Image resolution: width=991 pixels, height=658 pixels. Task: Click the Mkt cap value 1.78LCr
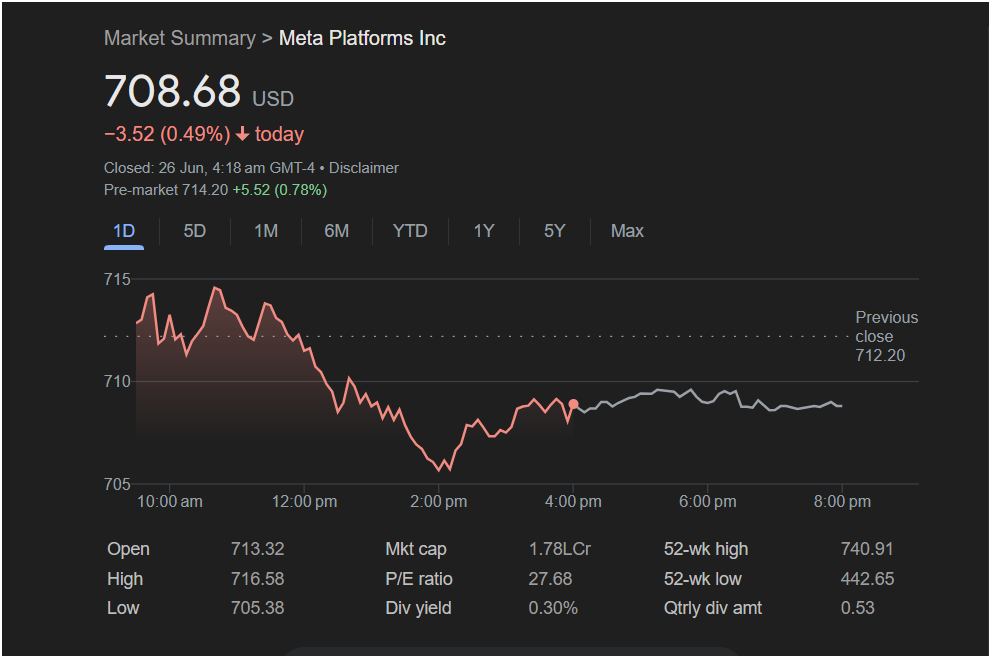[559, 549]
